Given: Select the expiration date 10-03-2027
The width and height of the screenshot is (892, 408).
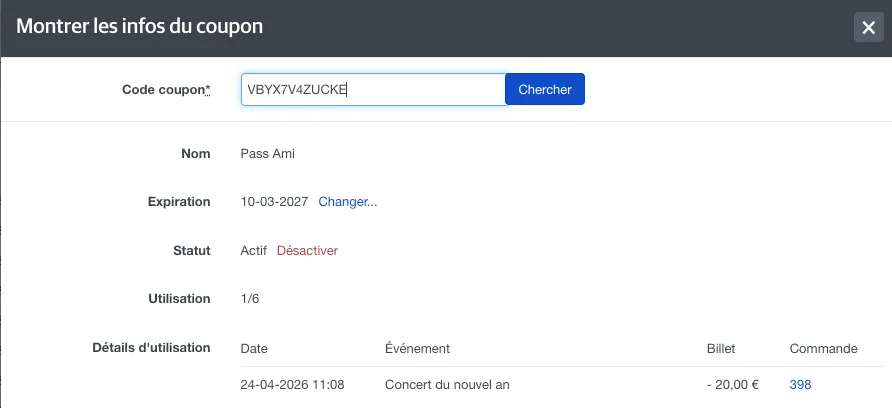Looking at the screenshot, I should (x=274, y=202).
